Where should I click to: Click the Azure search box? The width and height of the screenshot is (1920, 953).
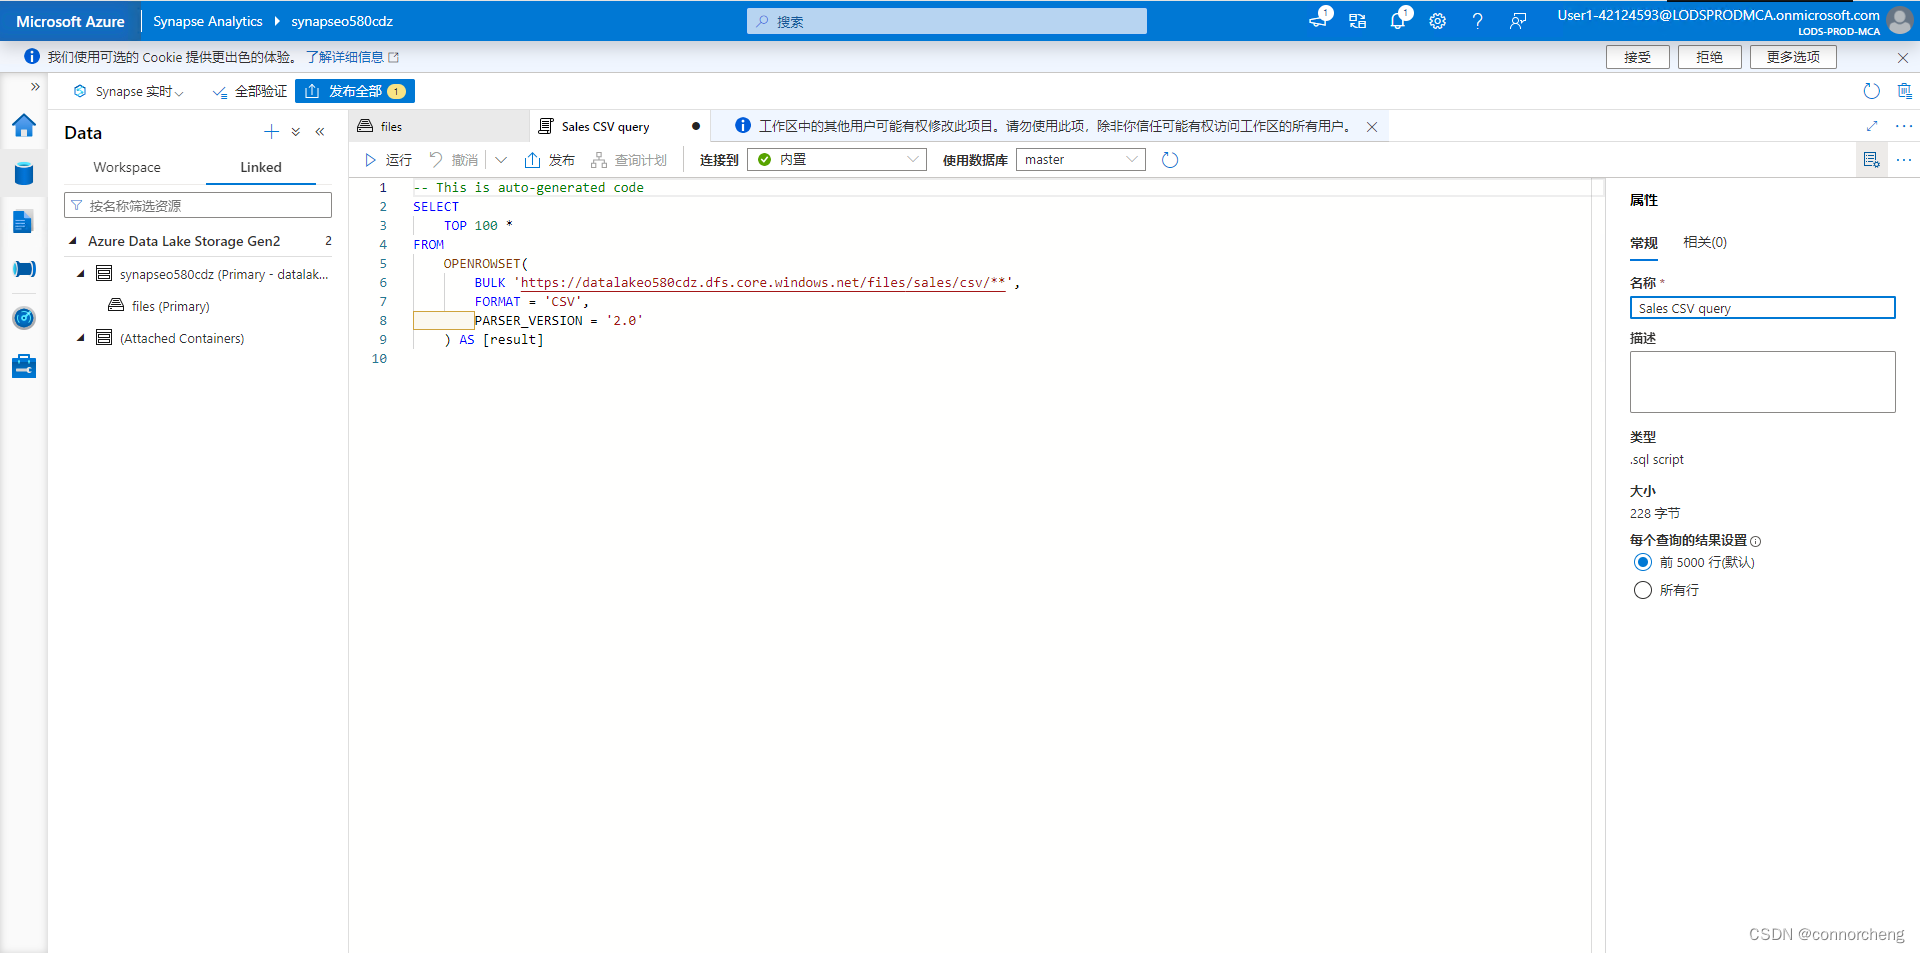(947, 21)
